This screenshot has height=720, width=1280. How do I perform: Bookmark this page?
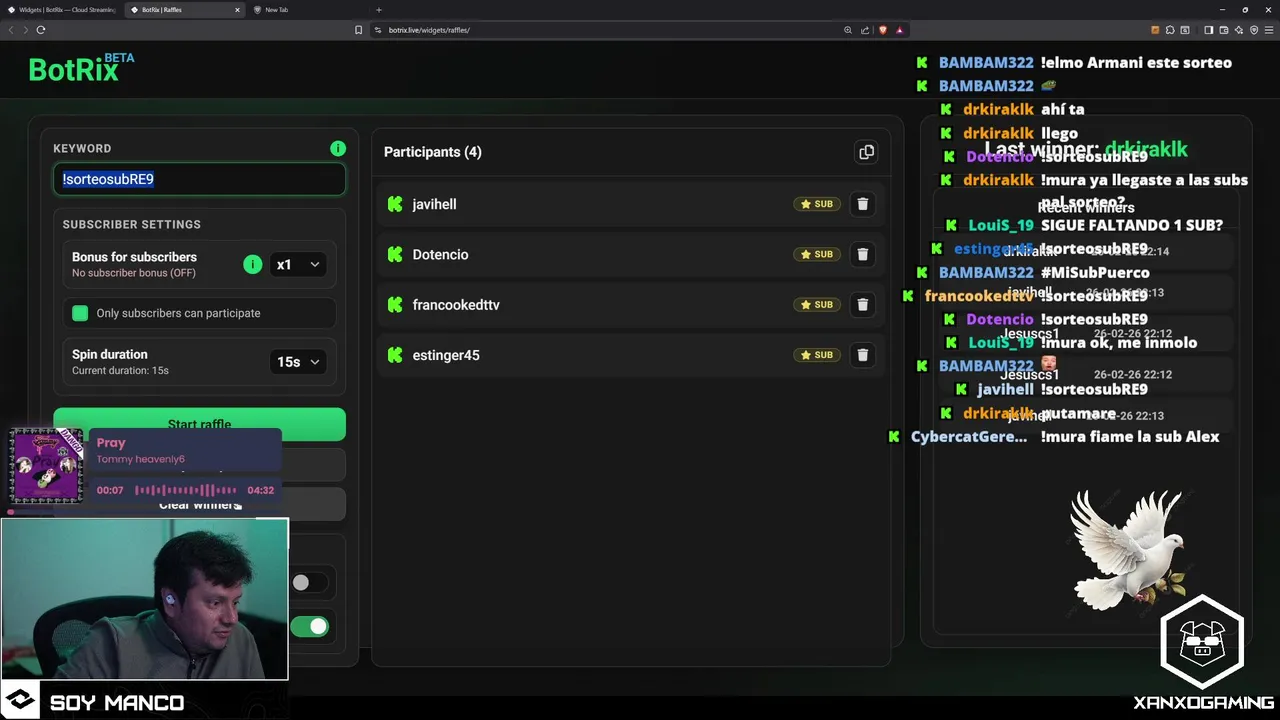pyautogui.click(x=358, y=30)
